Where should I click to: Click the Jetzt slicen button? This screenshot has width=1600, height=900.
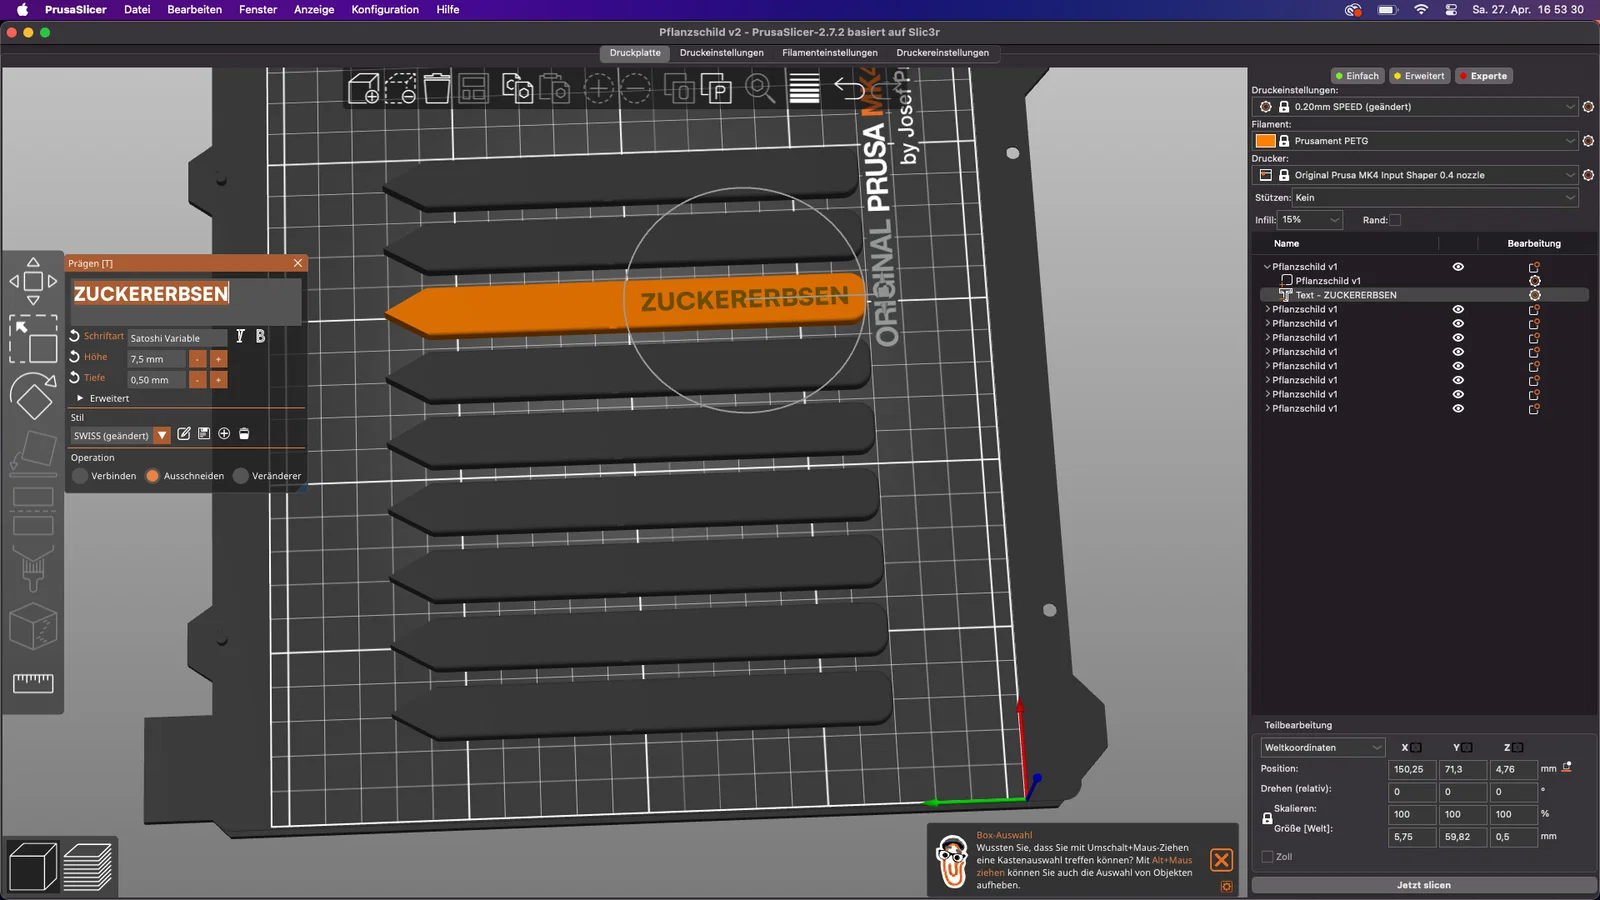point(1424,885)
